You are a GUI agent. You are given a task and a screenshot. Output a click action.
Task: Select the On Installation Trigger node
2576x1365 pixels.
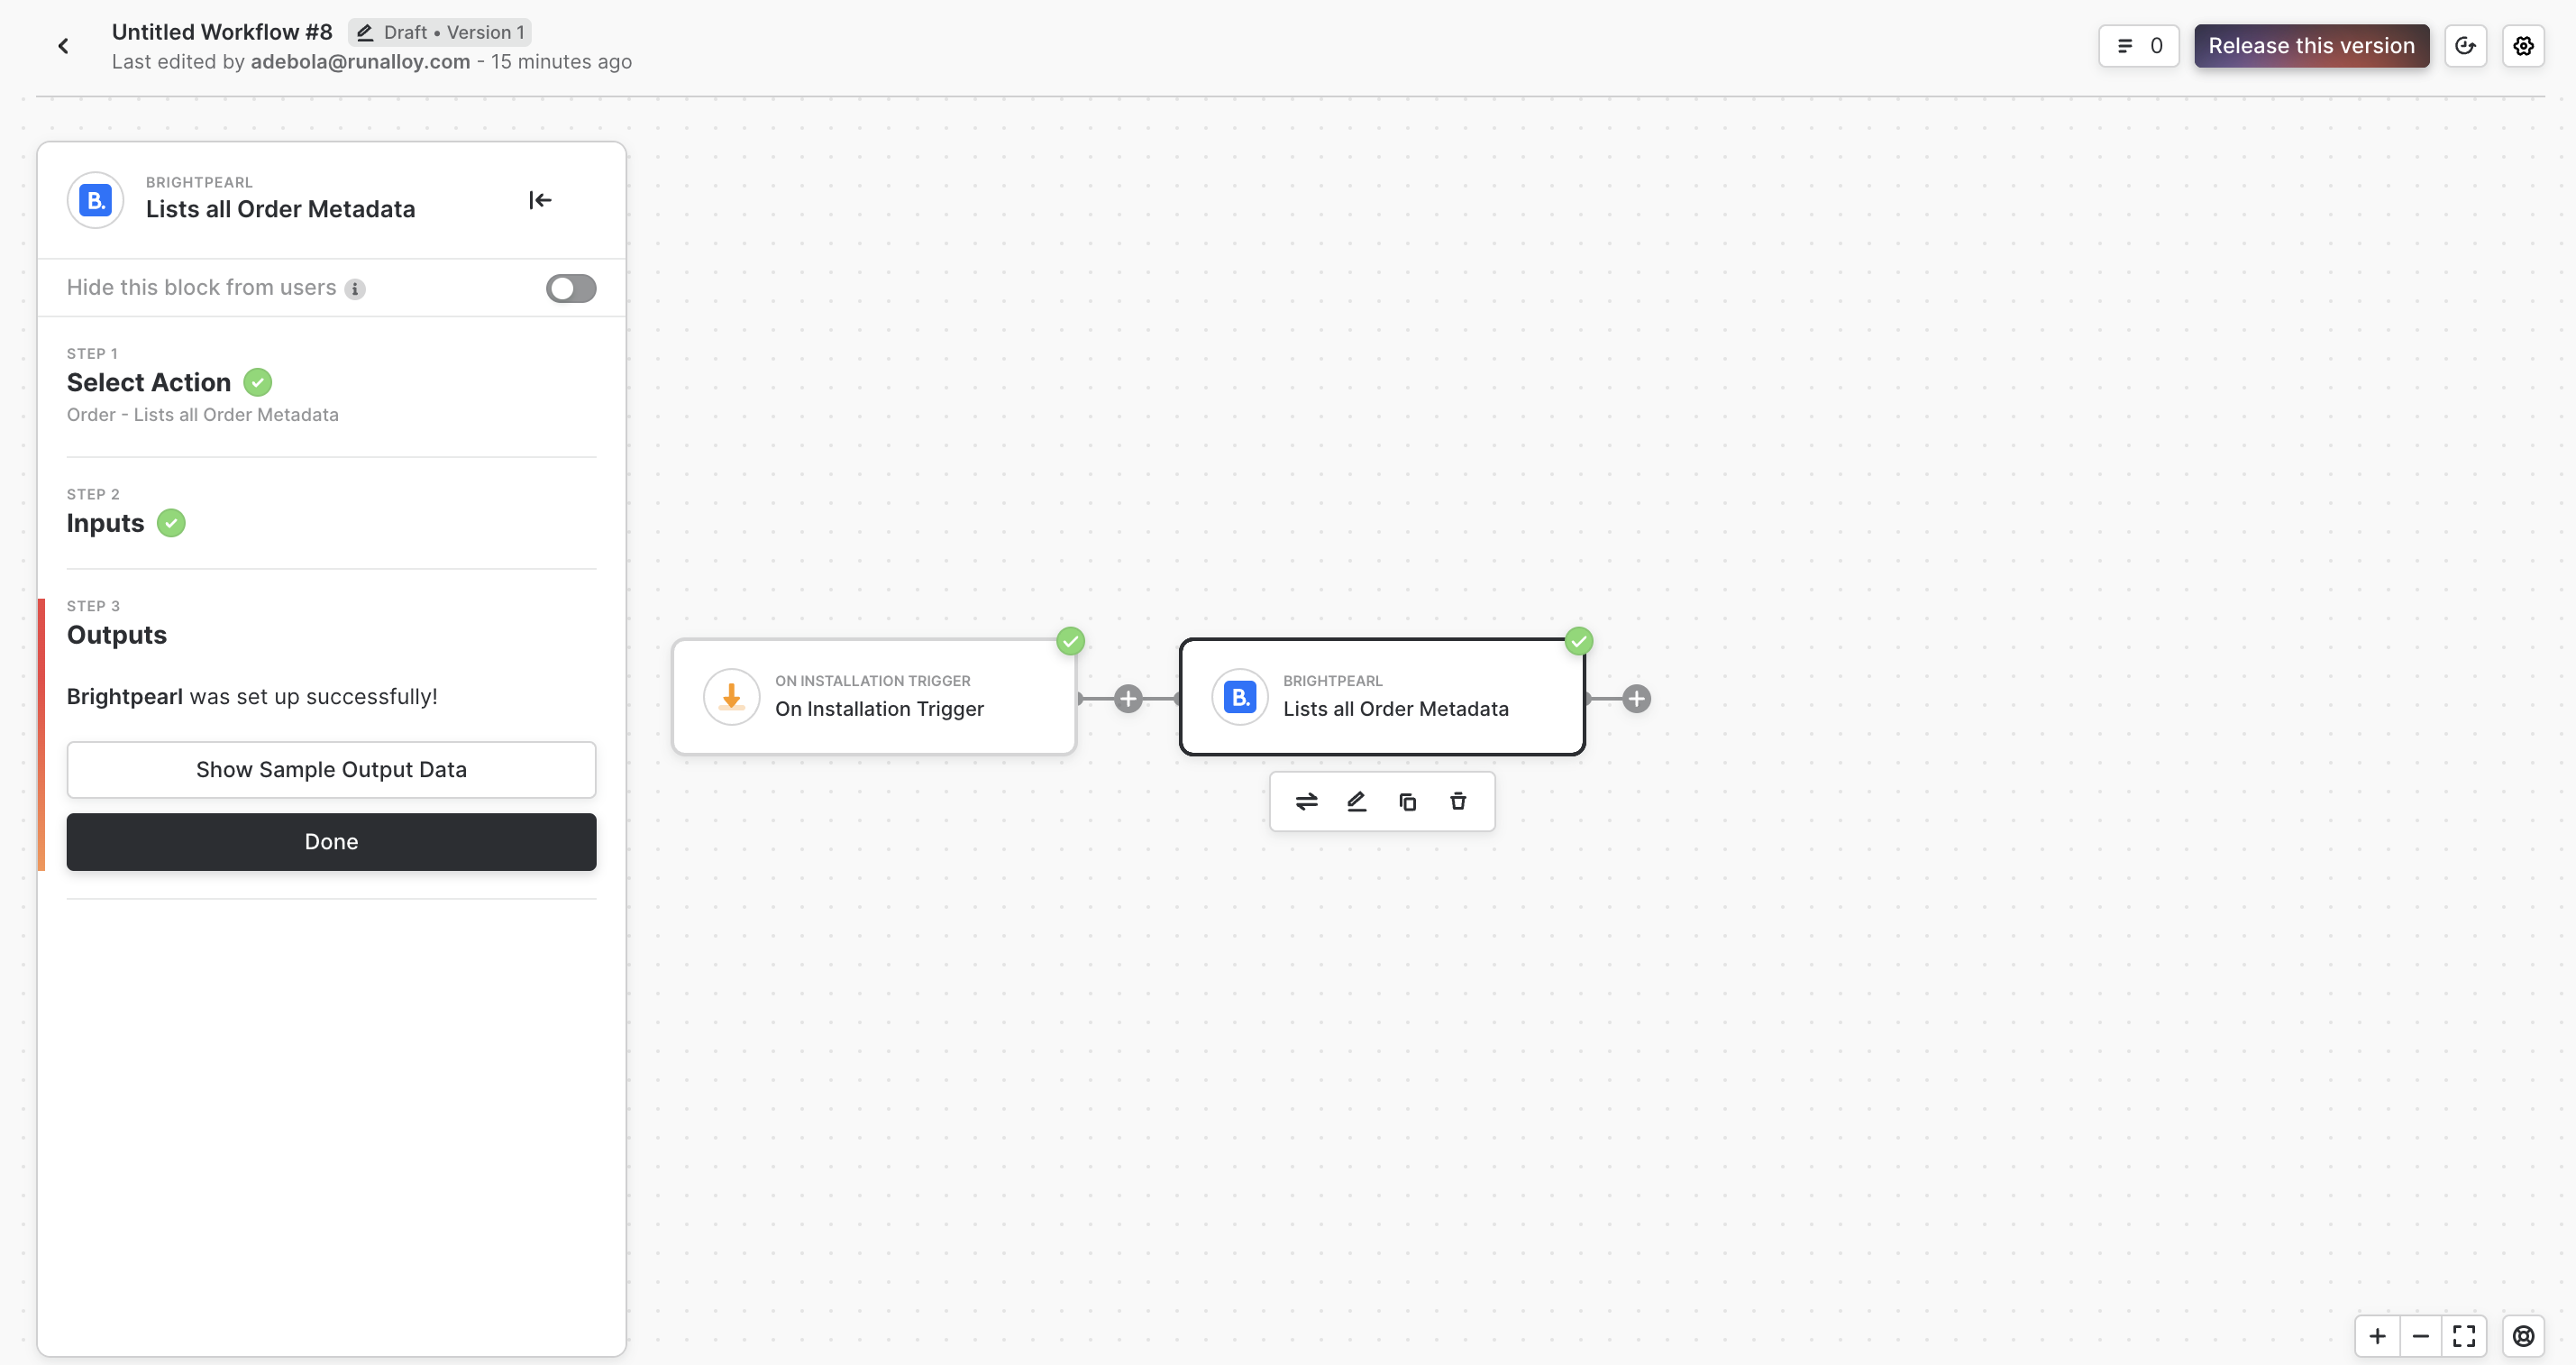point(873,697)
